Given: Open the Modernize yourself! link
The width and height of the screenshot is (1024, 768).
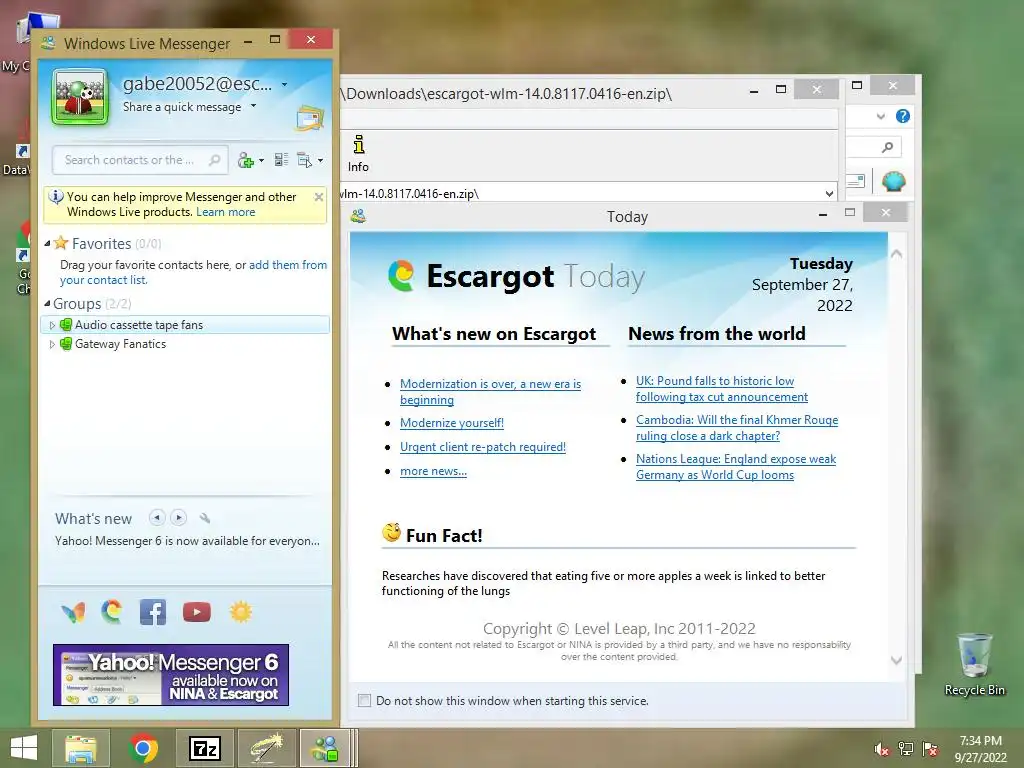Looking at the screenshot, I should (452, 423).
